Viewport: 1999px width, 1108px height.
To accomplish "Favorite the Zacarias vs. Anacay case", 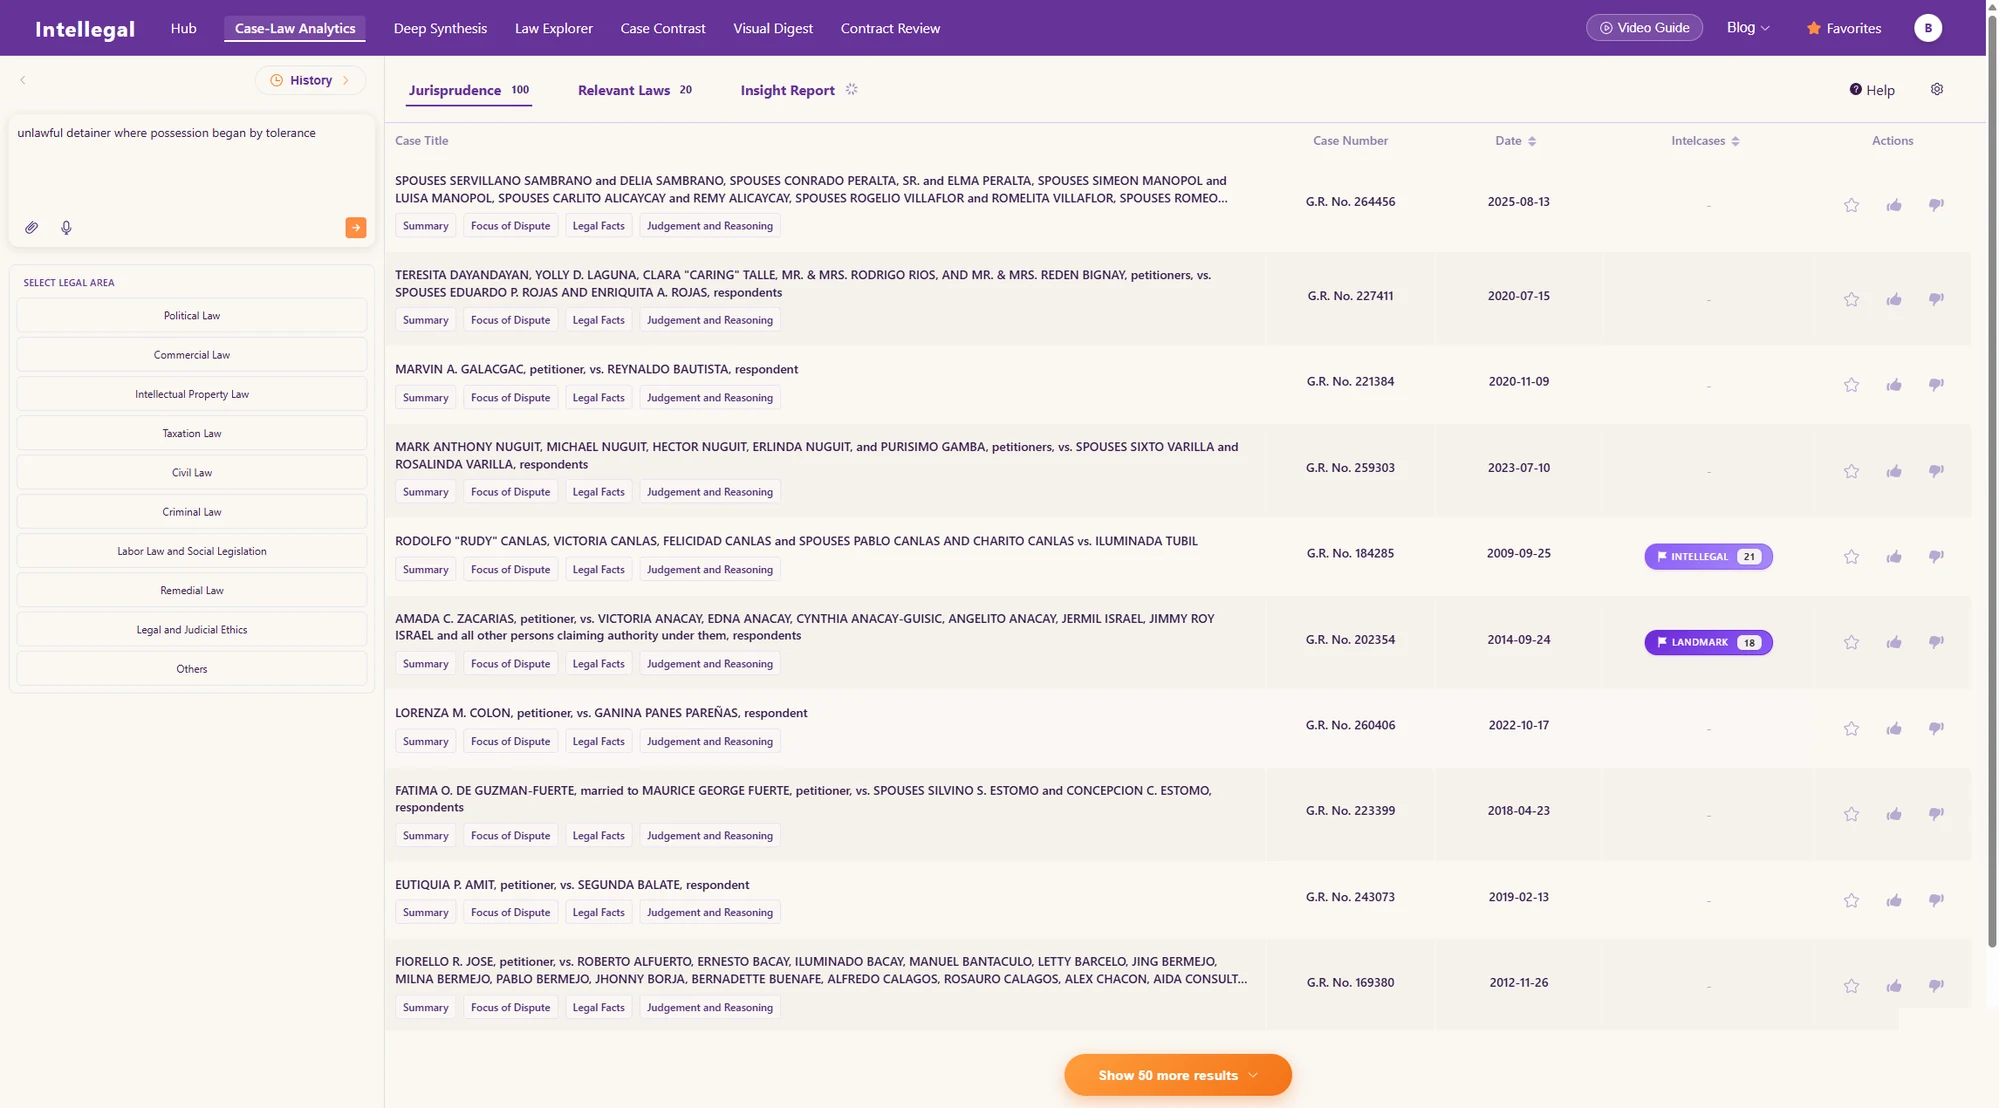I will (x=1851, y=642).
